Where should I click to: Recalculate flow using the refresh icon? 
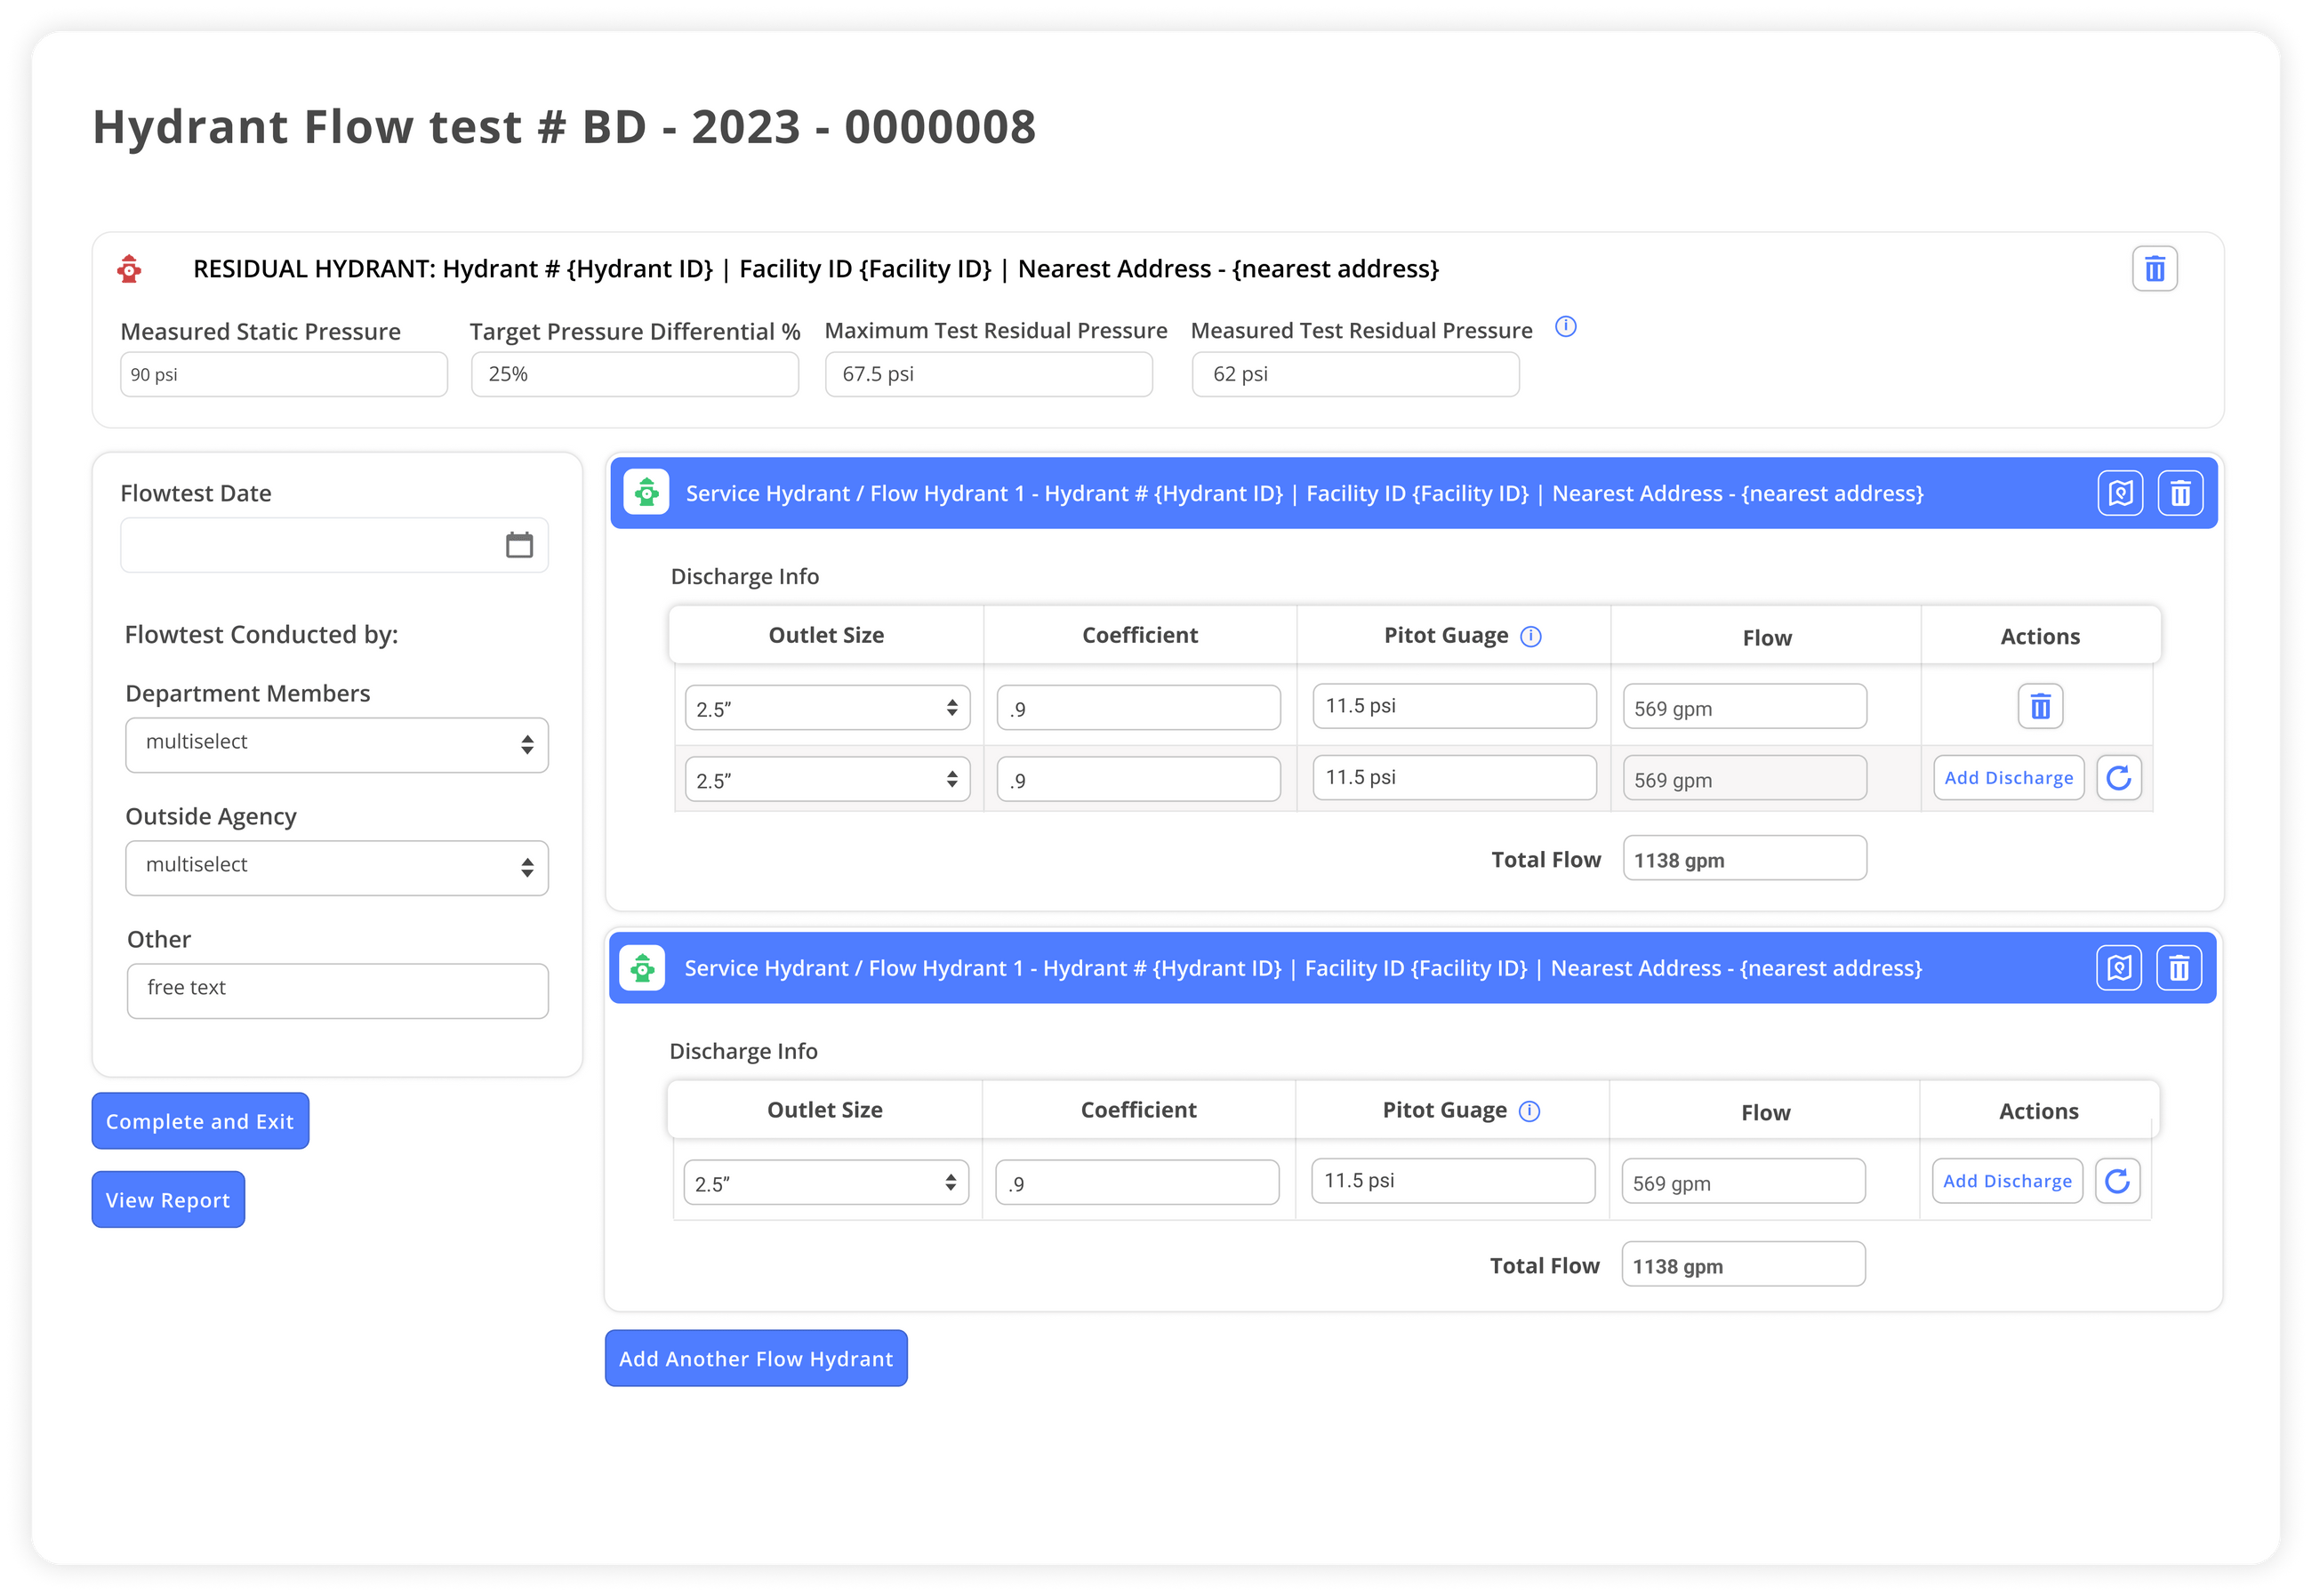pyautogui.click(x=2120, y=777)
